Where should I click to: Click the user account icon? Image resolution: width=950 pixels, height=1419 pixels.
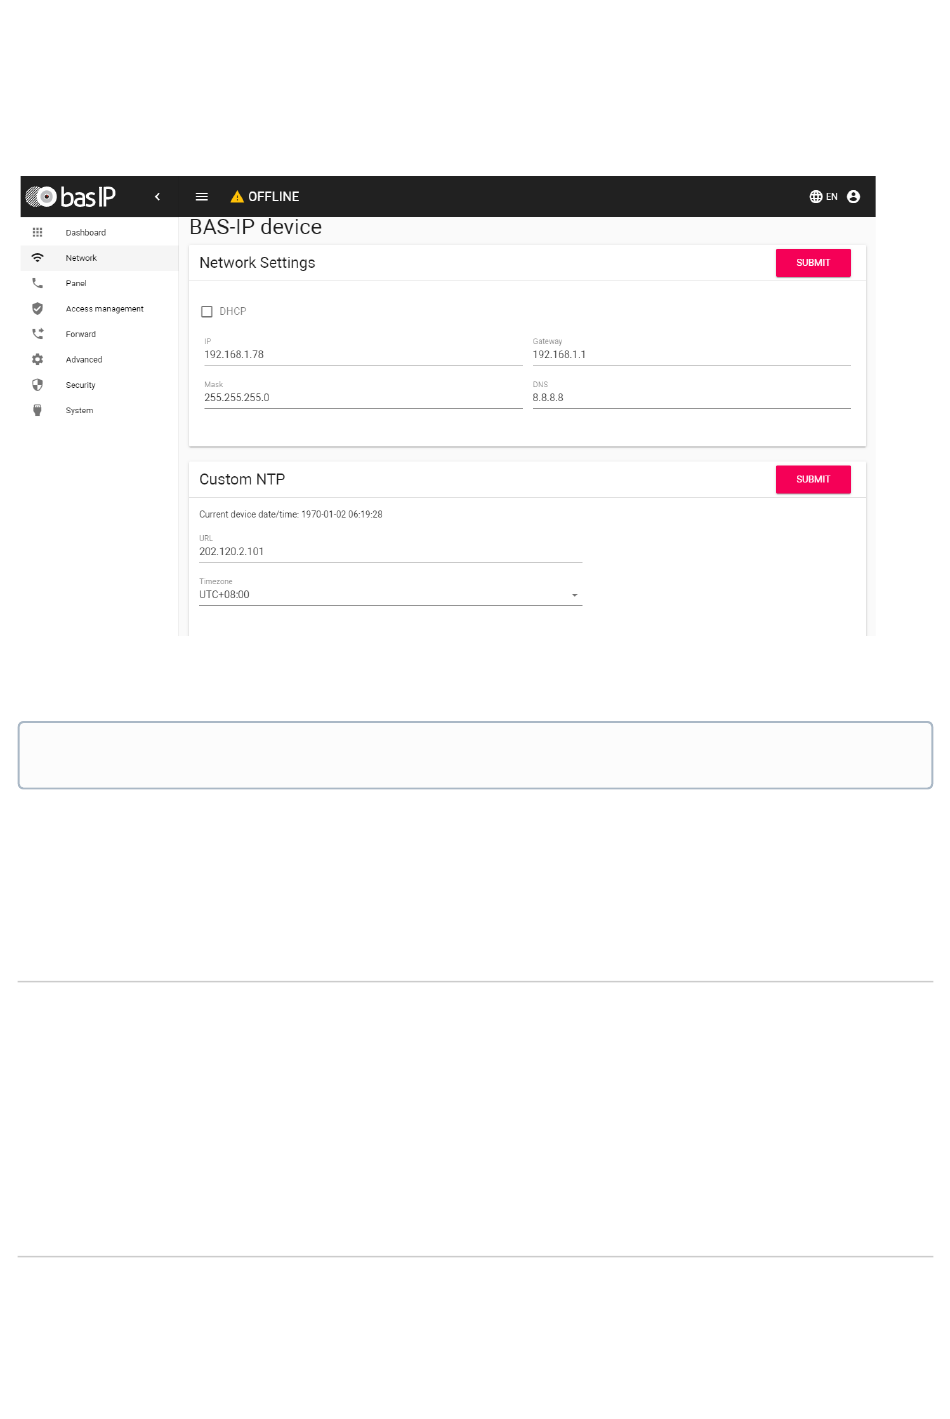click(x=853, y=197)
